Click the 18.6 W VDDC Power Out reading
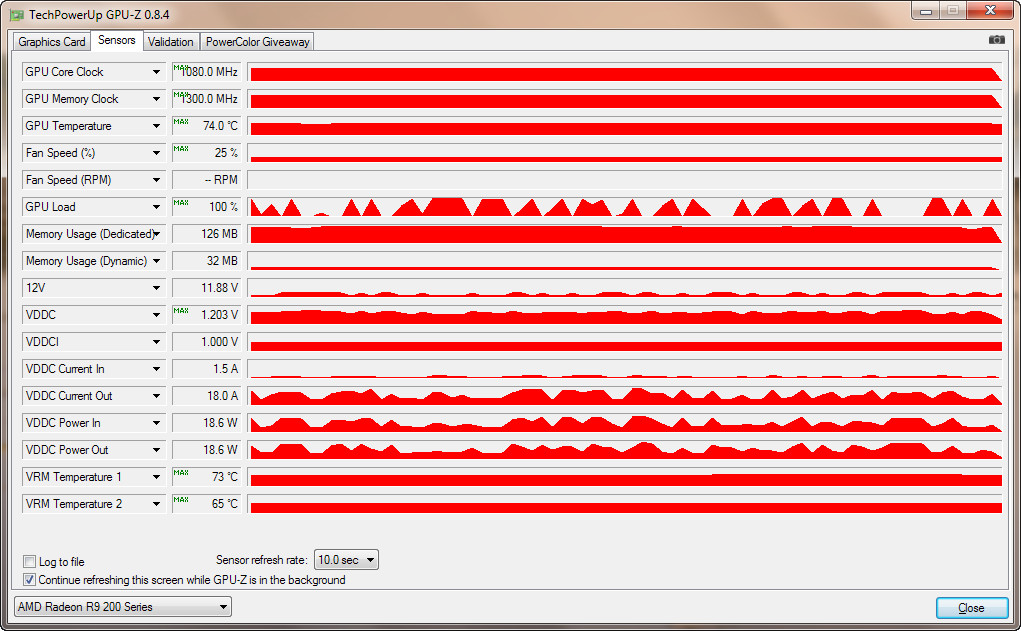Image resolution: width=1021 pixels, height=631 pixels. click(x=206, y=450)
